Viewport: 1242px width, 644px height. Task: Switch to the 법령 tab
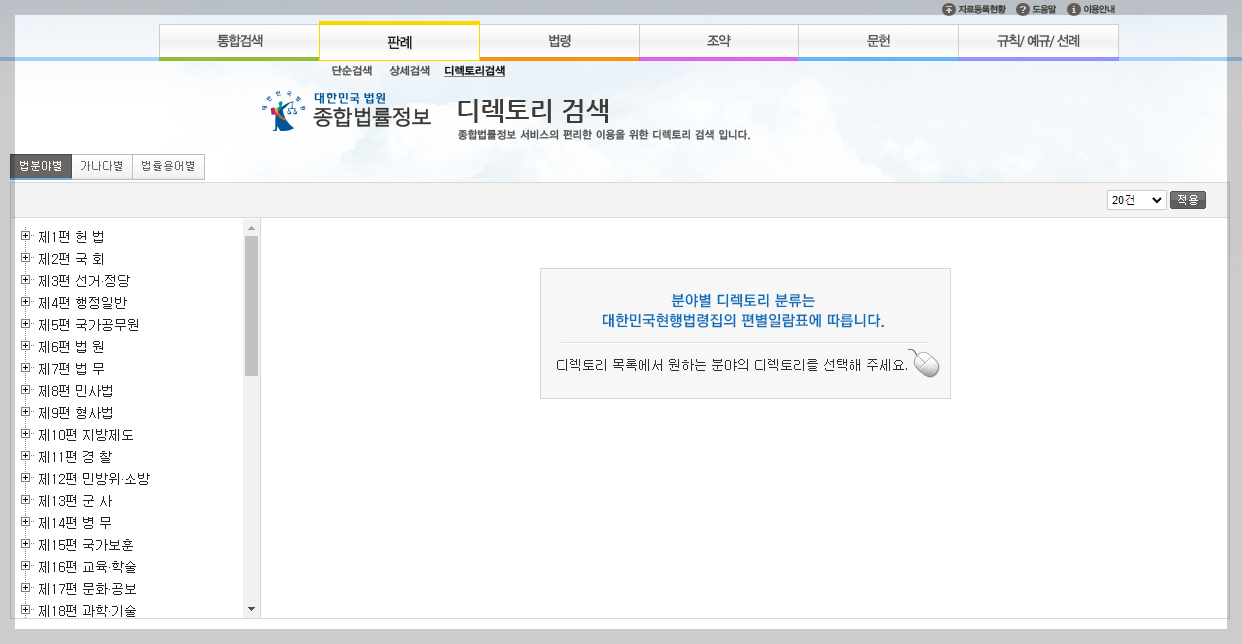click(x=558, y=42)
